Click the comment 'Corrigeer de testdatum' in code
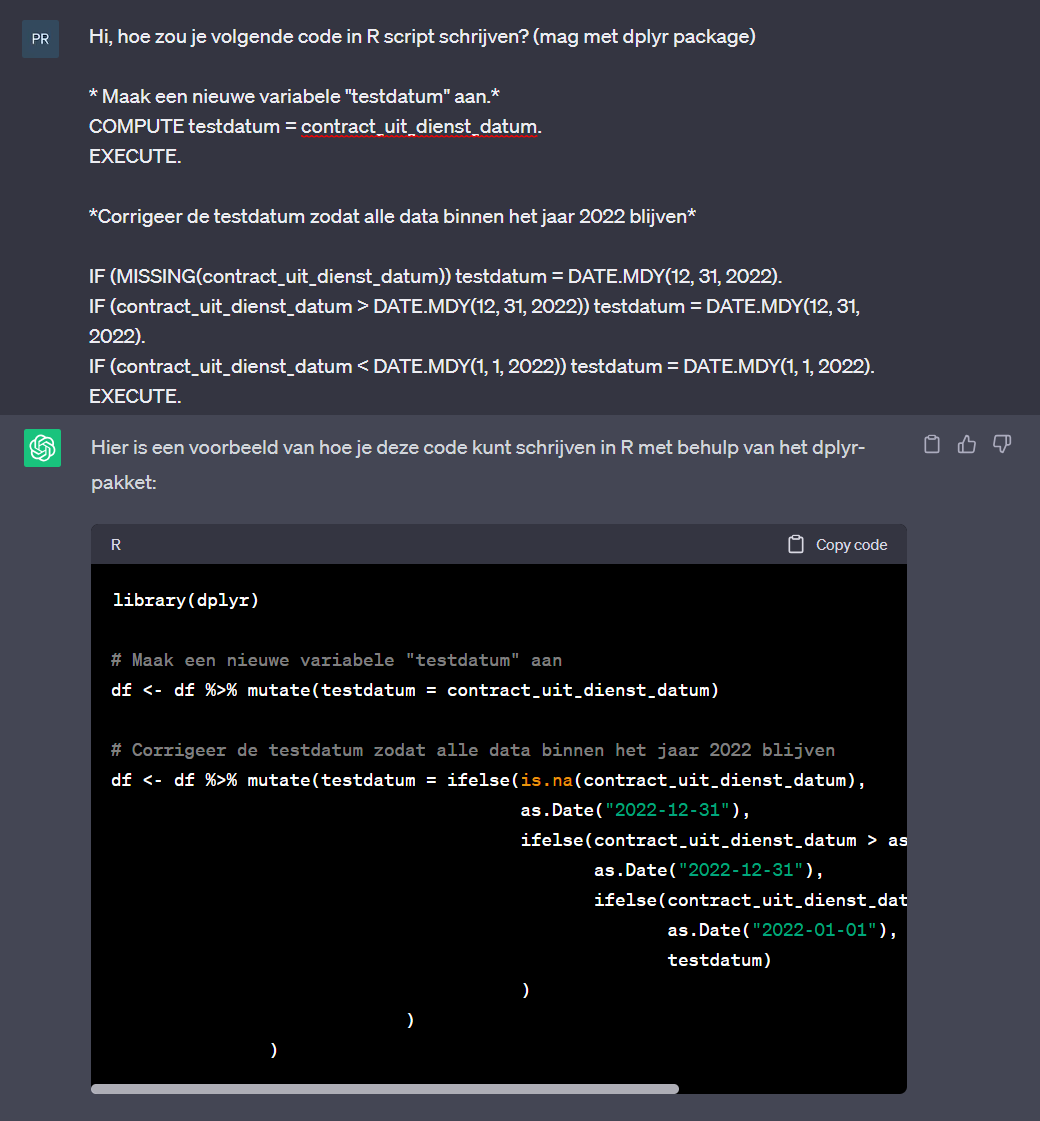This screenshot has width=1040, height=1121. pyautogui.click(x=473, y=750)
